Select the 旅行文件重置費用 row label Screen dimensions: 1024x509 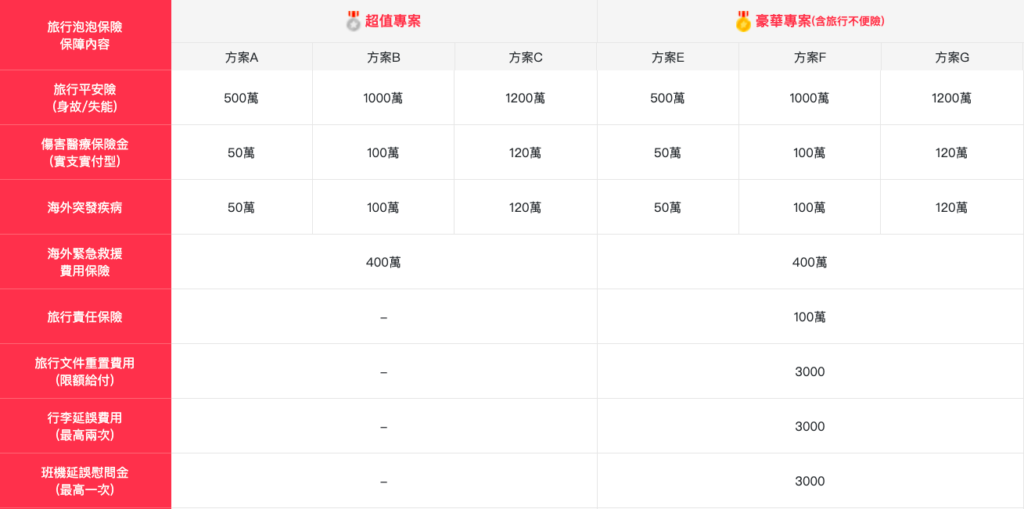point(85,372)
